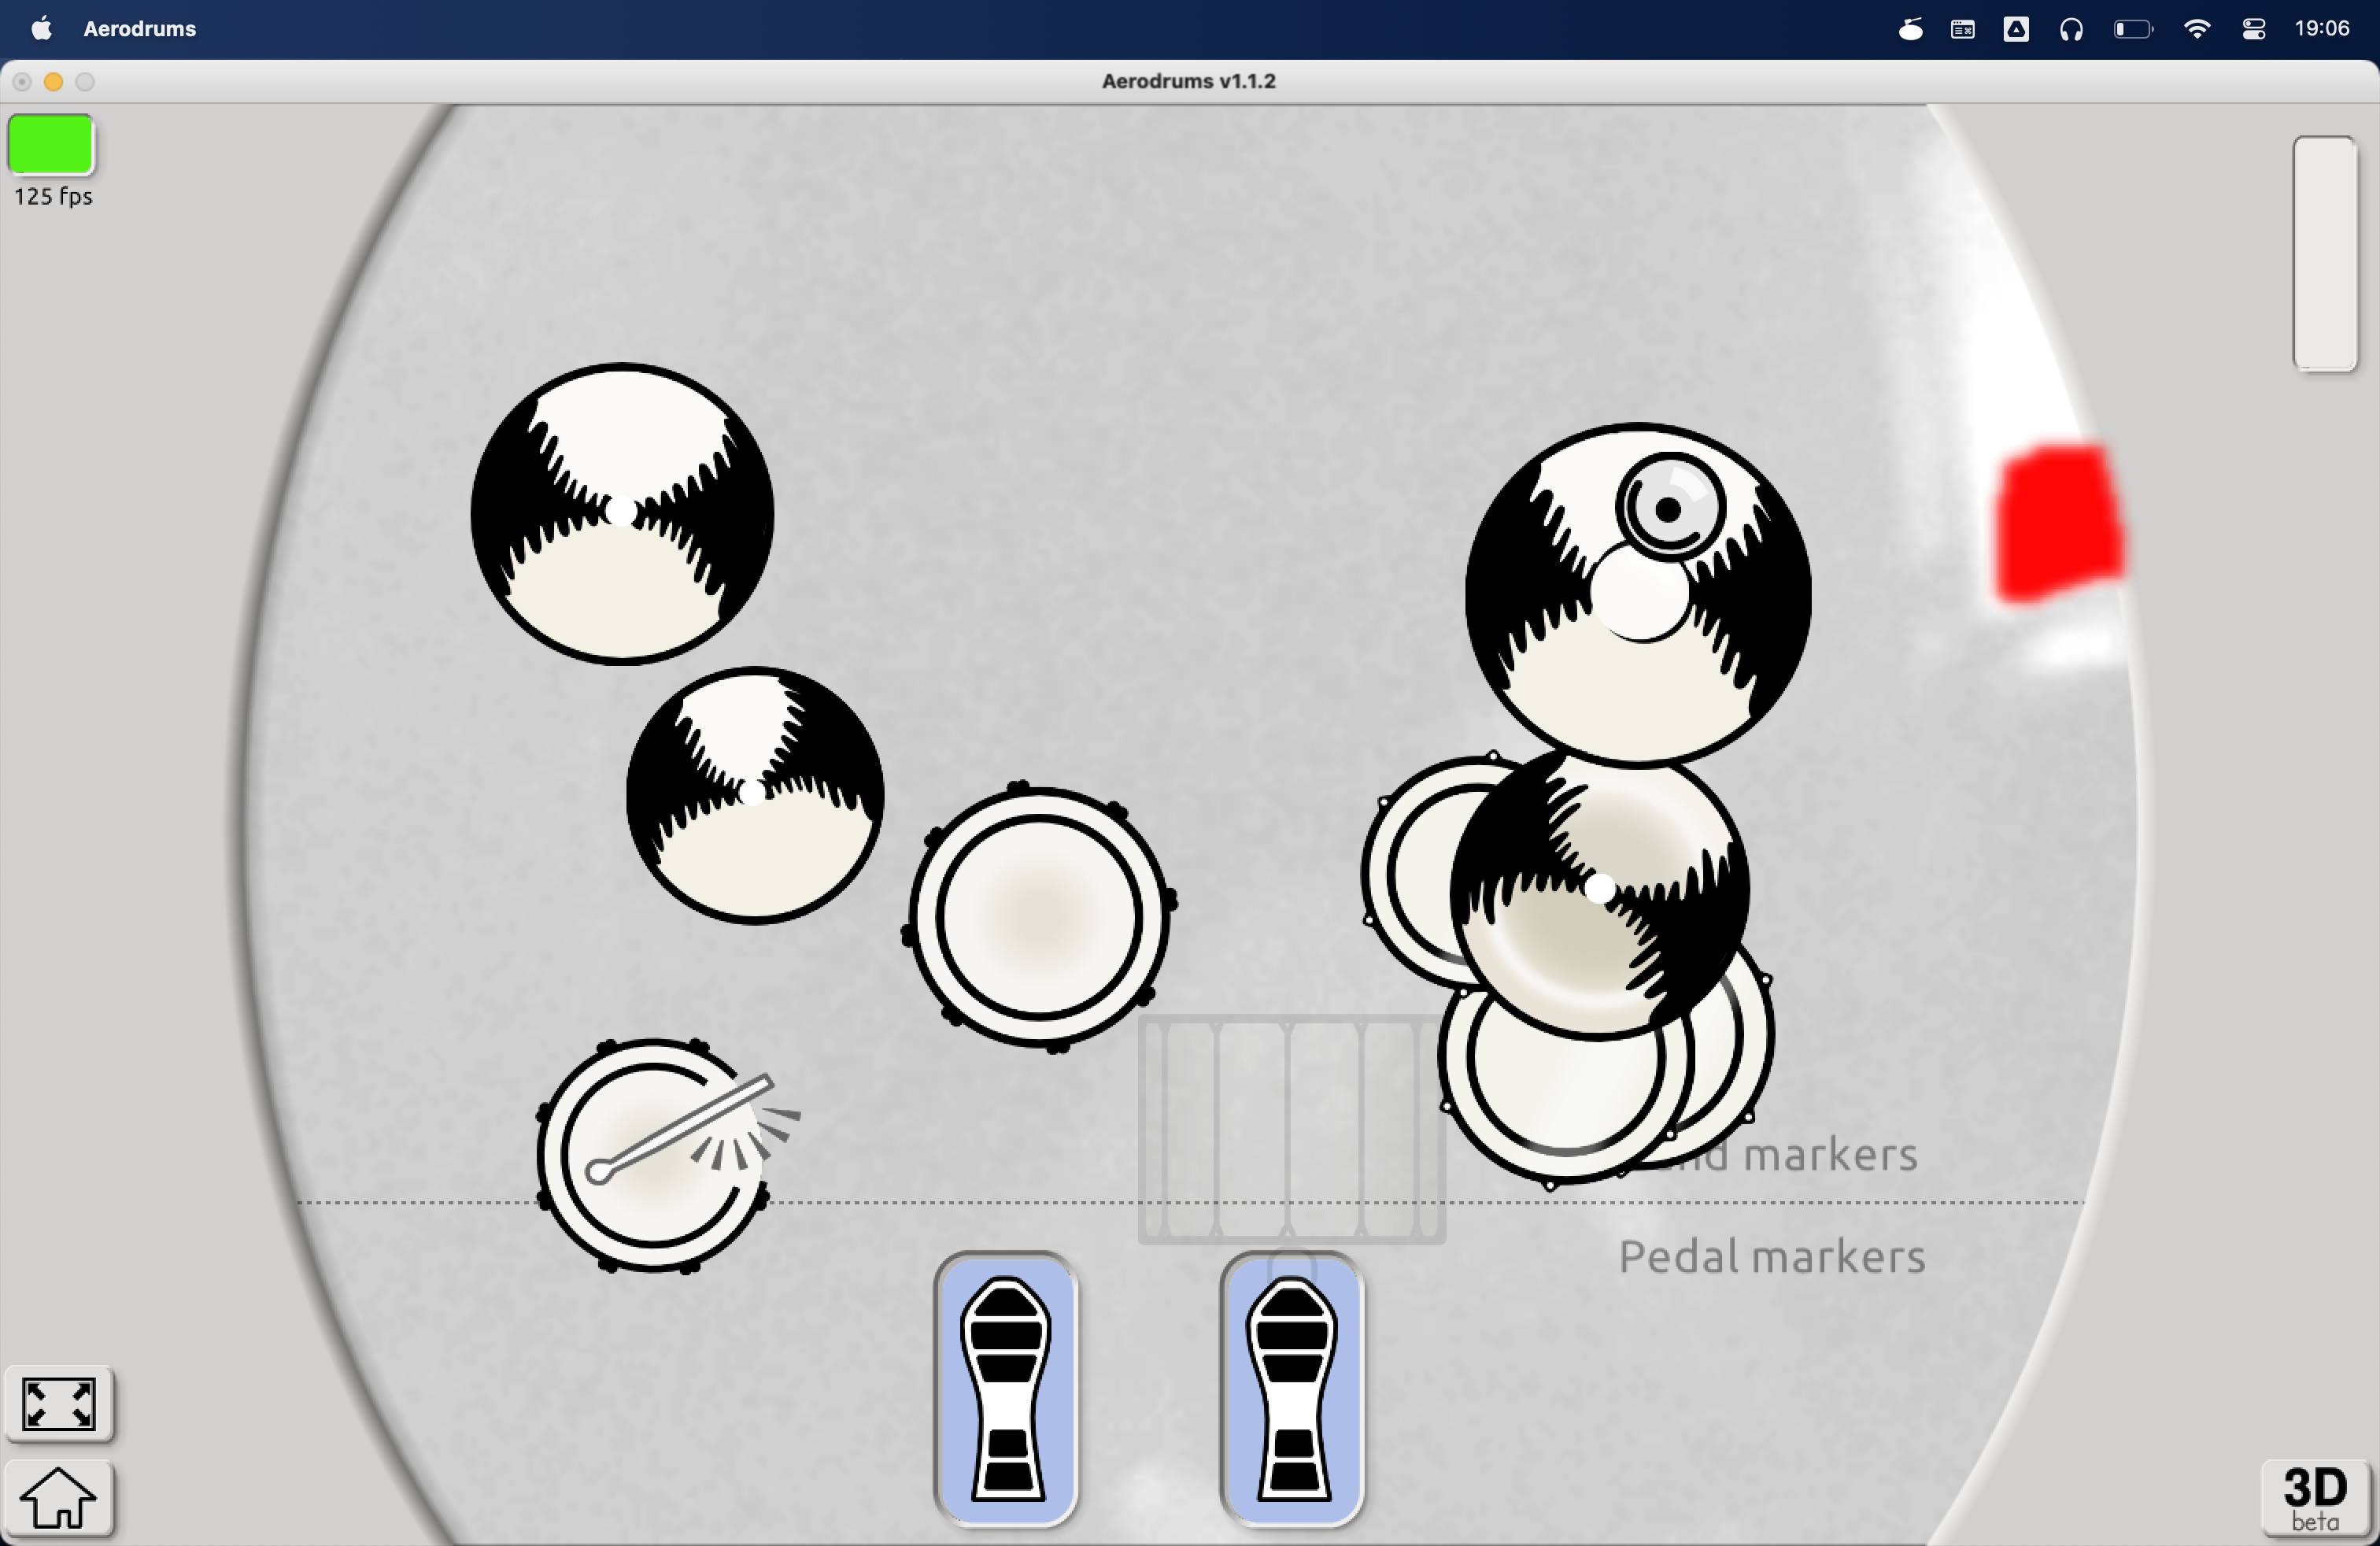Click the right foot pedal

[1292, 1388]
